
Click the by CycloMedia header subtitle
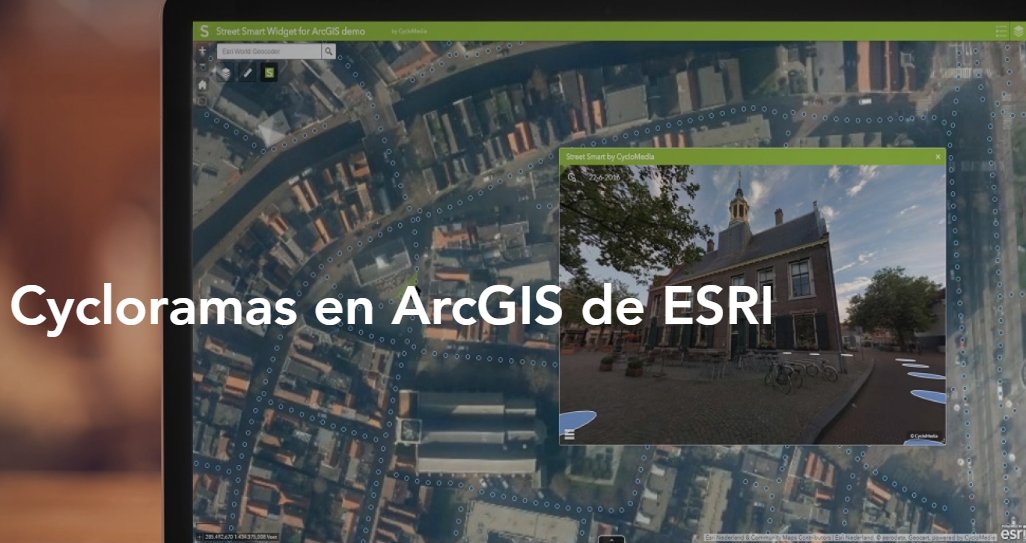411,31
